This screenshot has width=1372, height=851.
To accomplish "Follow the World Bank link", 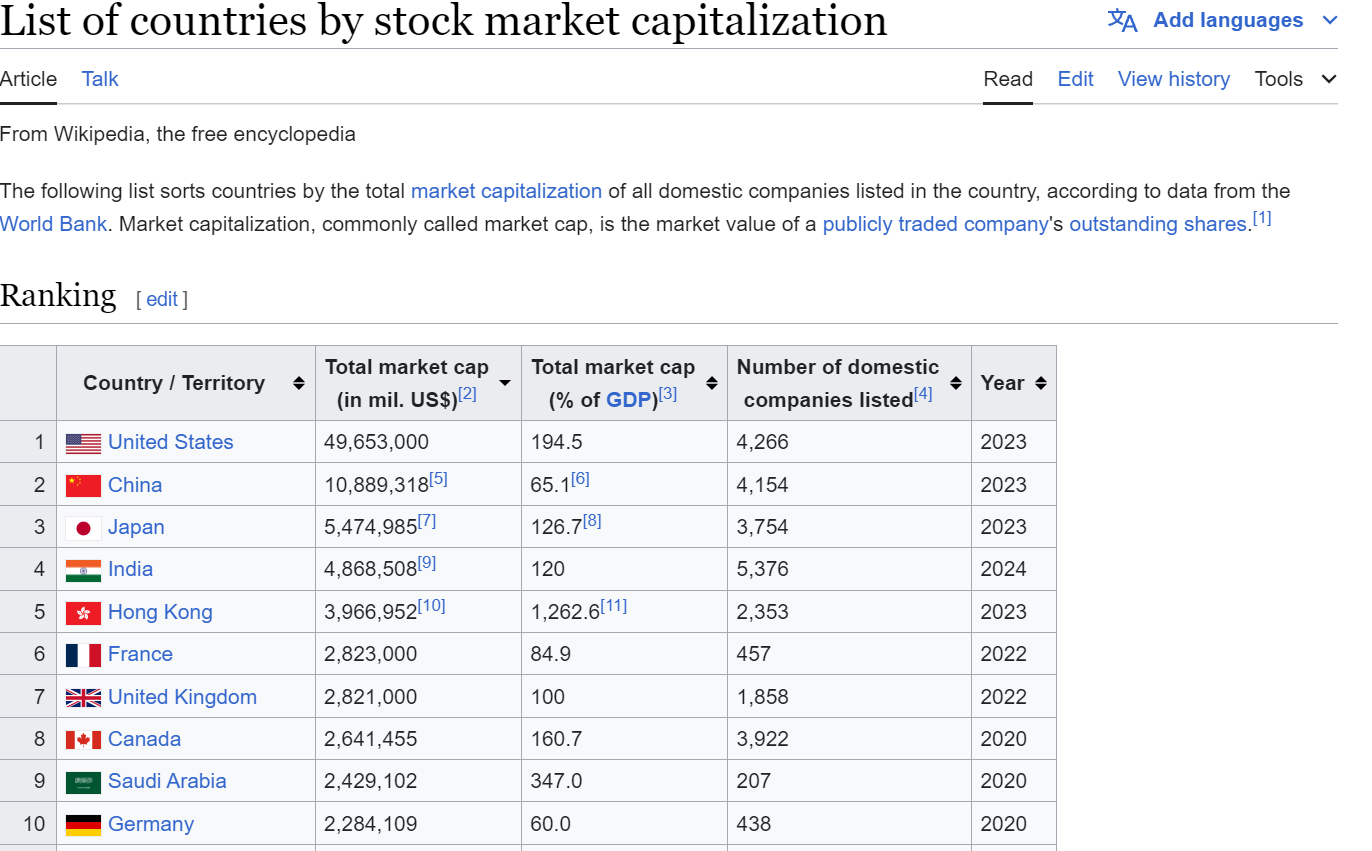I will point(53,224).
